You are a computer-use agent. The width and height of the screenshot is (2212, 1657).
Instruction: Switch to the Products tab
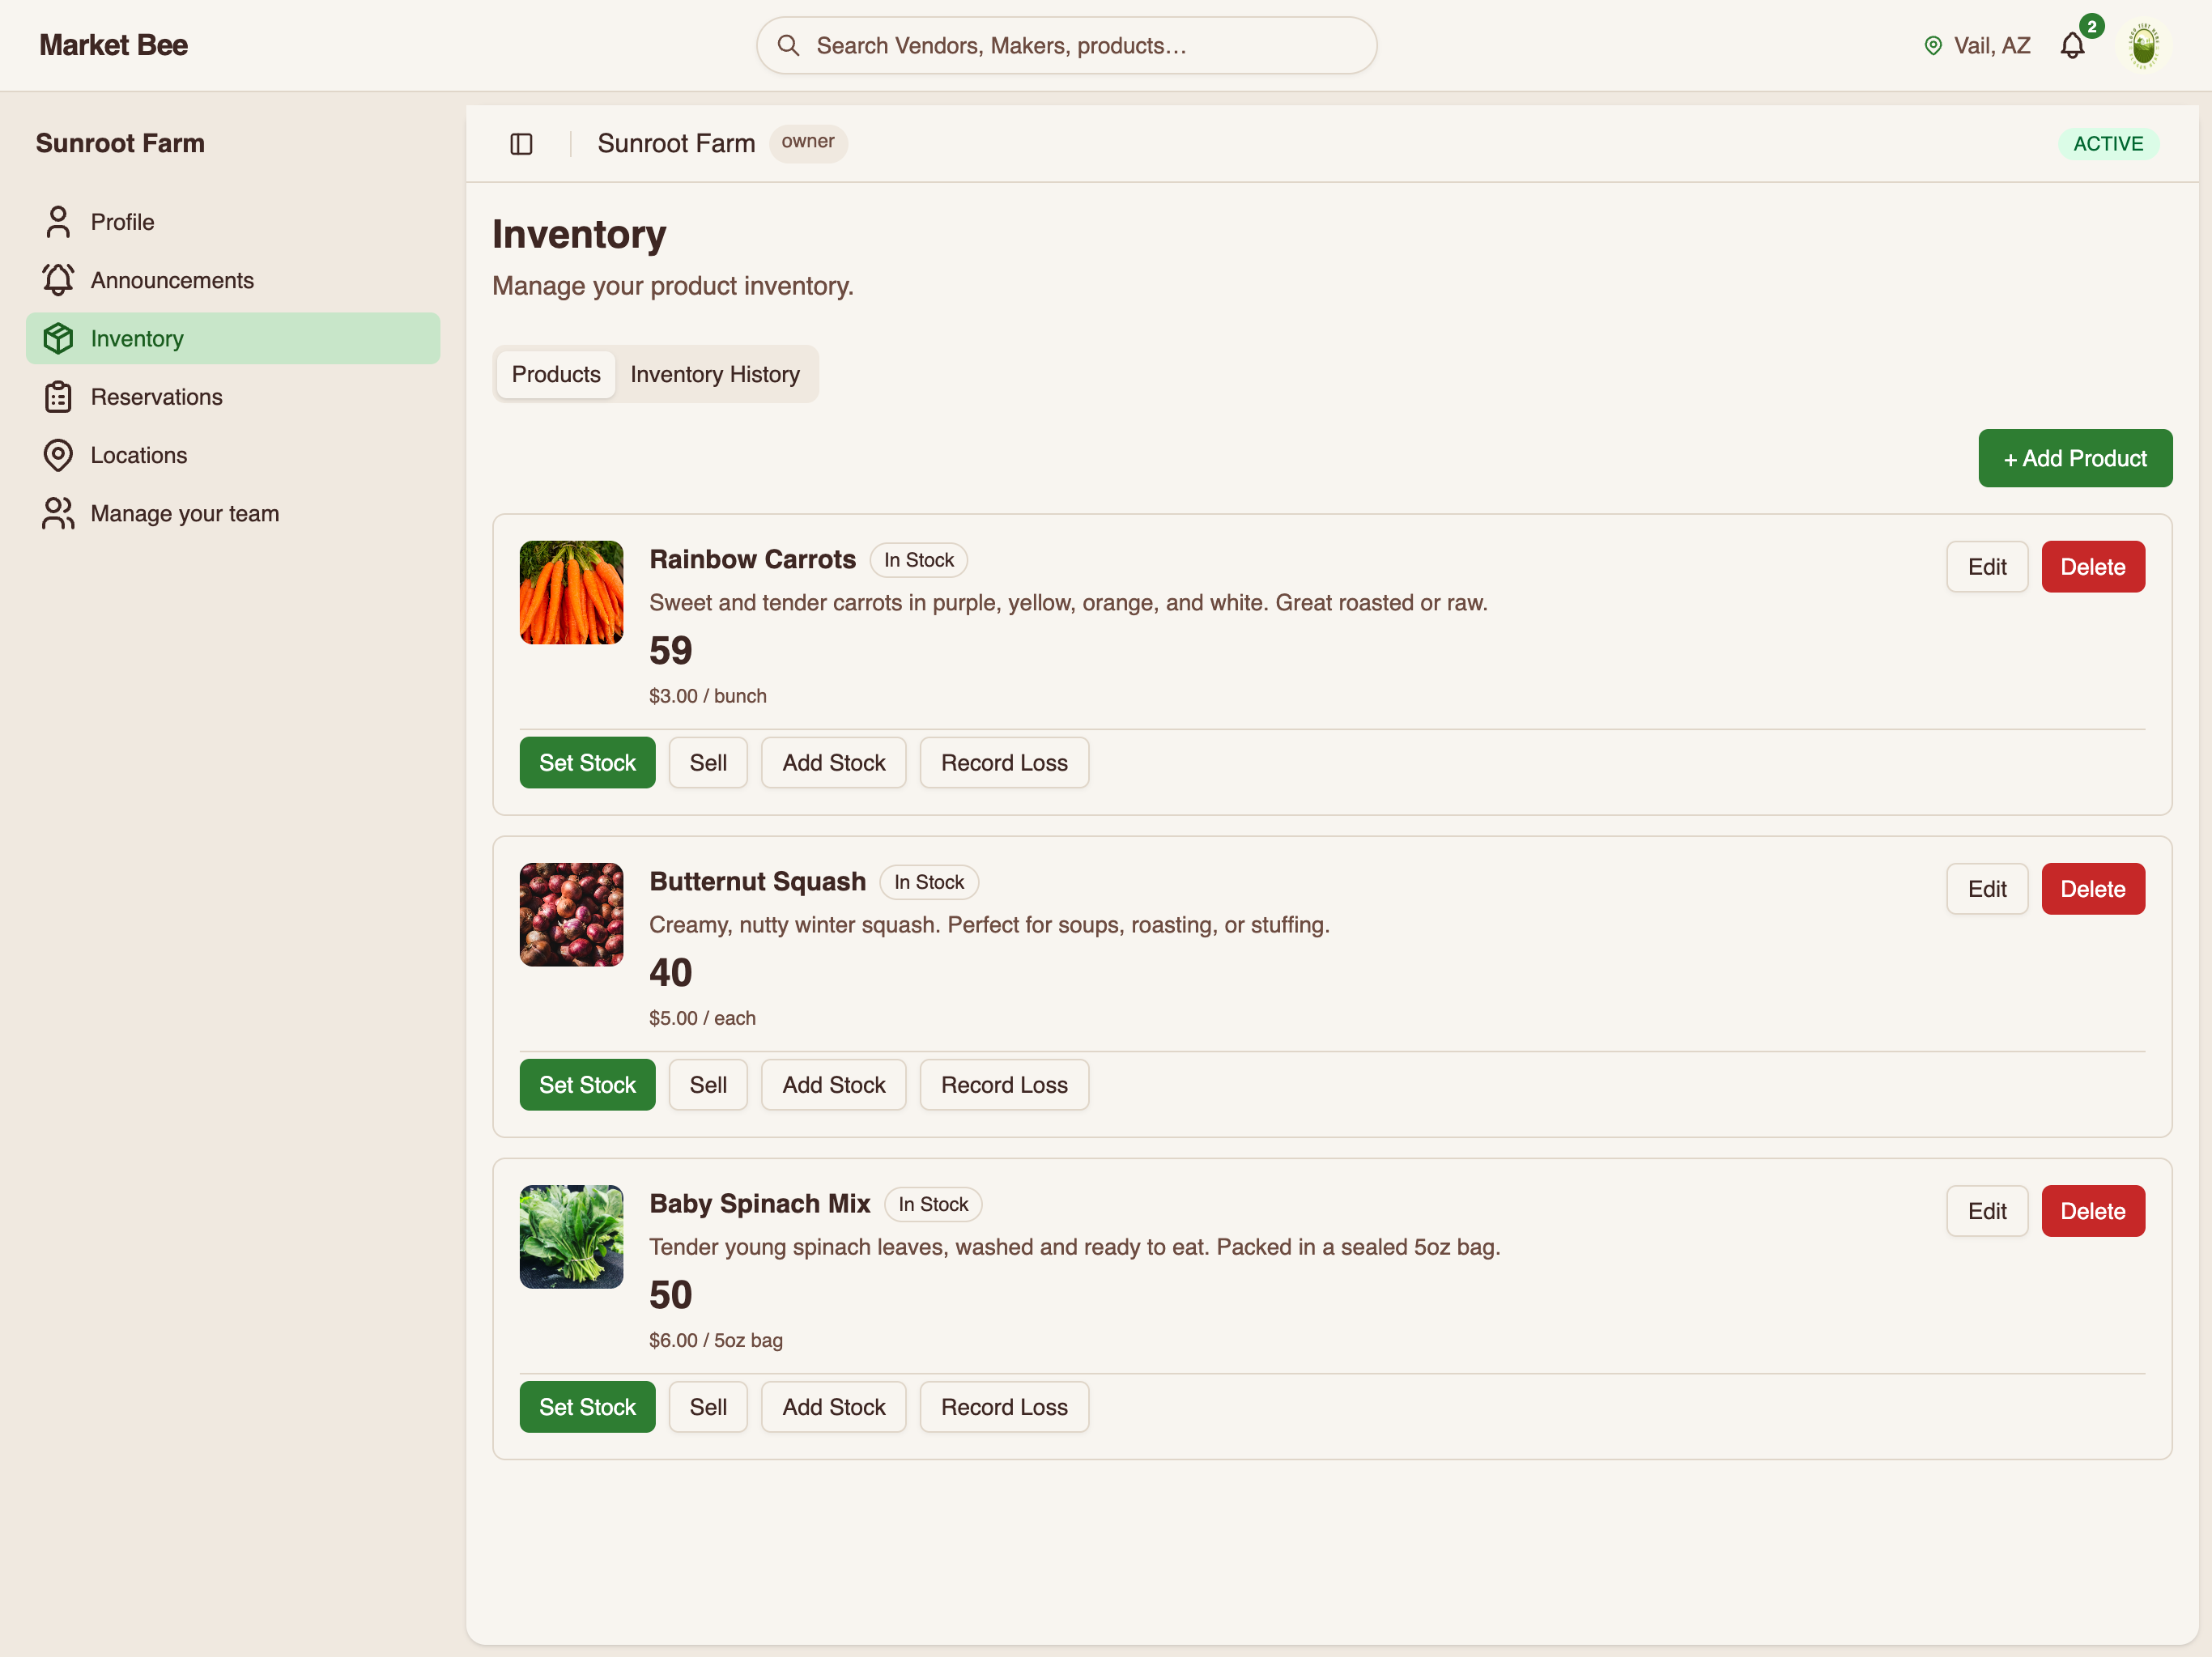pyautogui.click(x=556, y=374)
